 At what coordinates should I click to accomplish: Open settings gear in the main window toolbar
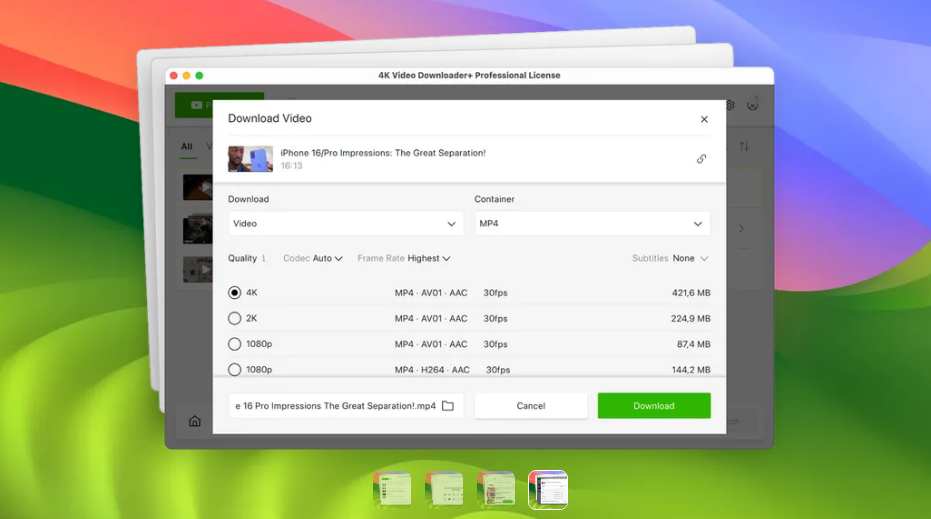point(730,105)
